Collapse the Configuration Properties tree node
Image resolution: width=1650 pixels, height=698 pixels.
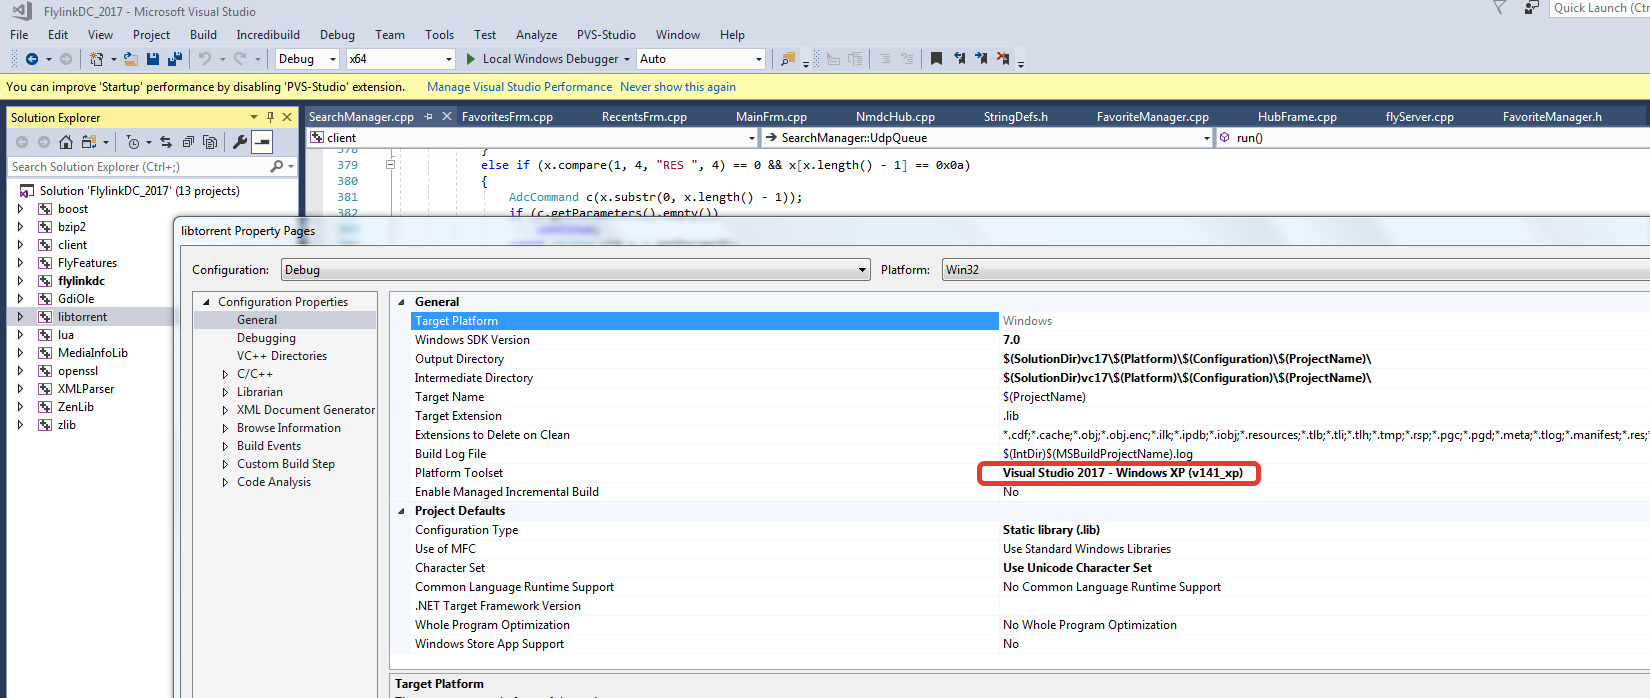tap(207, 302)
